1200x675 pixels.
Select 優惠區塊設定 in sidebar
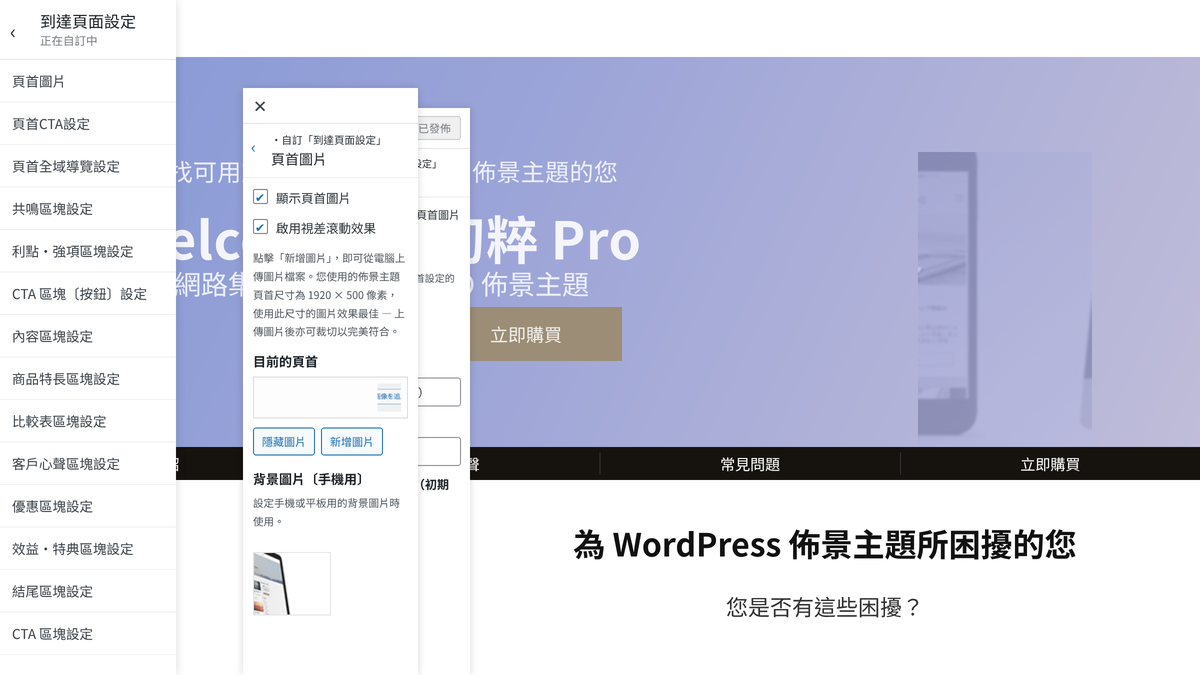coord(88,506)
